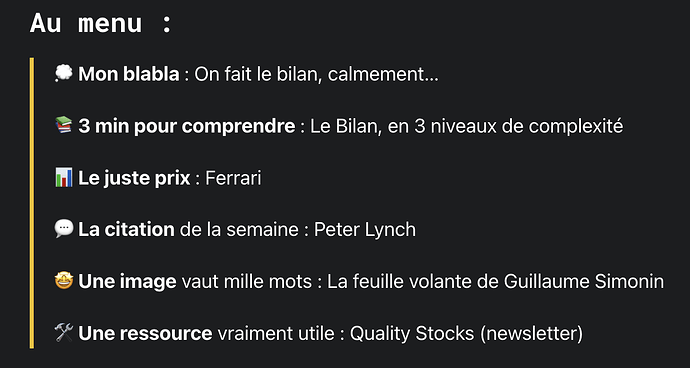Click 'Quality Stocks (newsletter)' text

466,334
